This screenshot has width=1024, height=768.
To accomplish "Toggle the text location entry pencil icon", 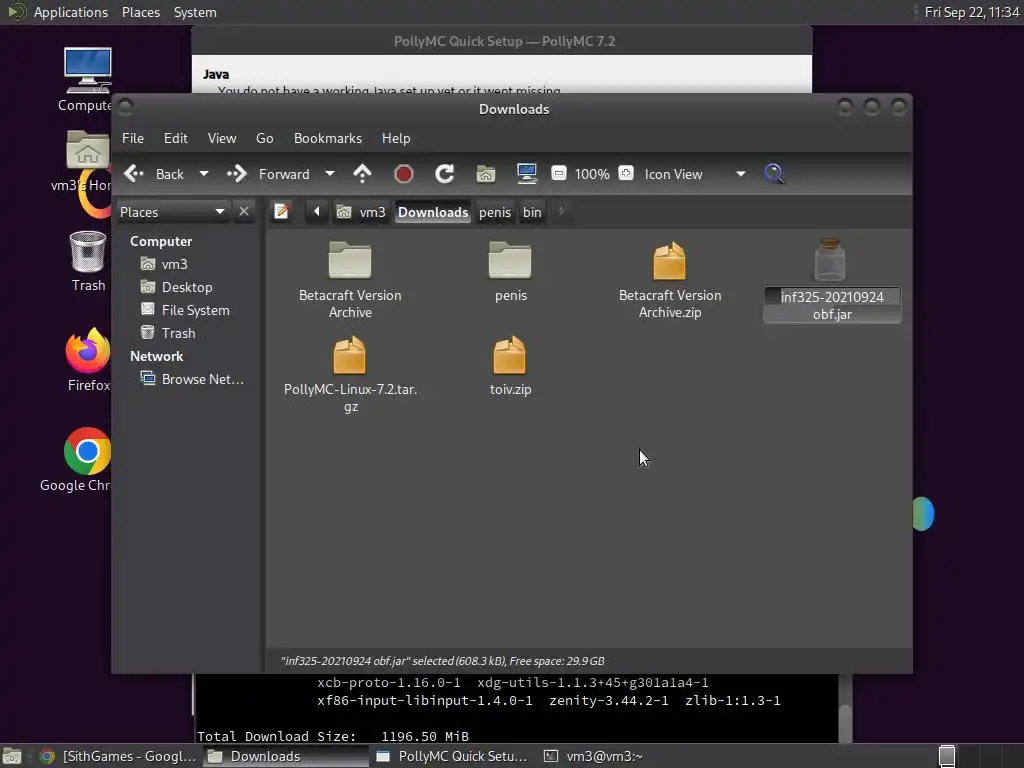I will point(281,212).
